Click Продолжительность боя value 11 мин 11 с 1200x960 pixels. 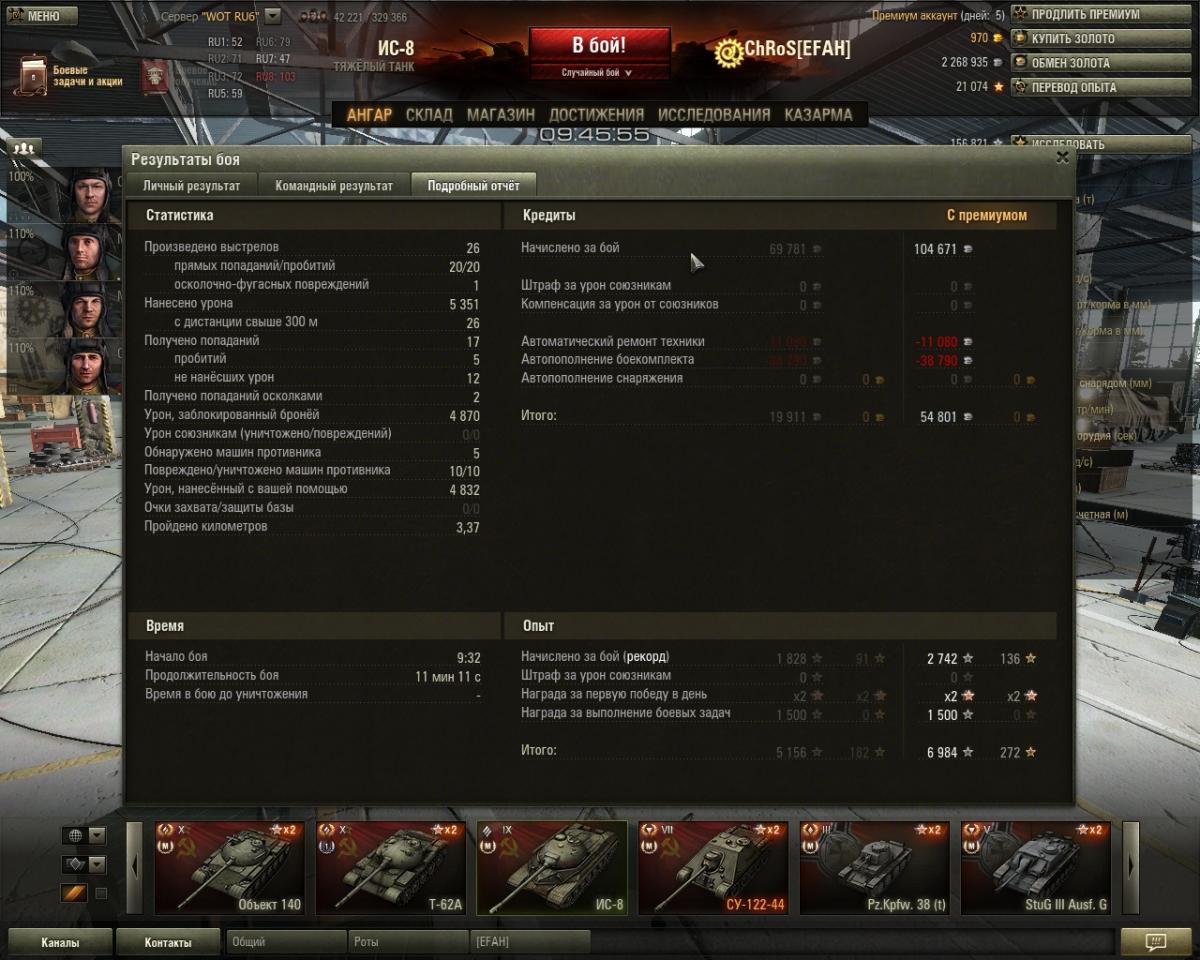(x=448, y=677)
